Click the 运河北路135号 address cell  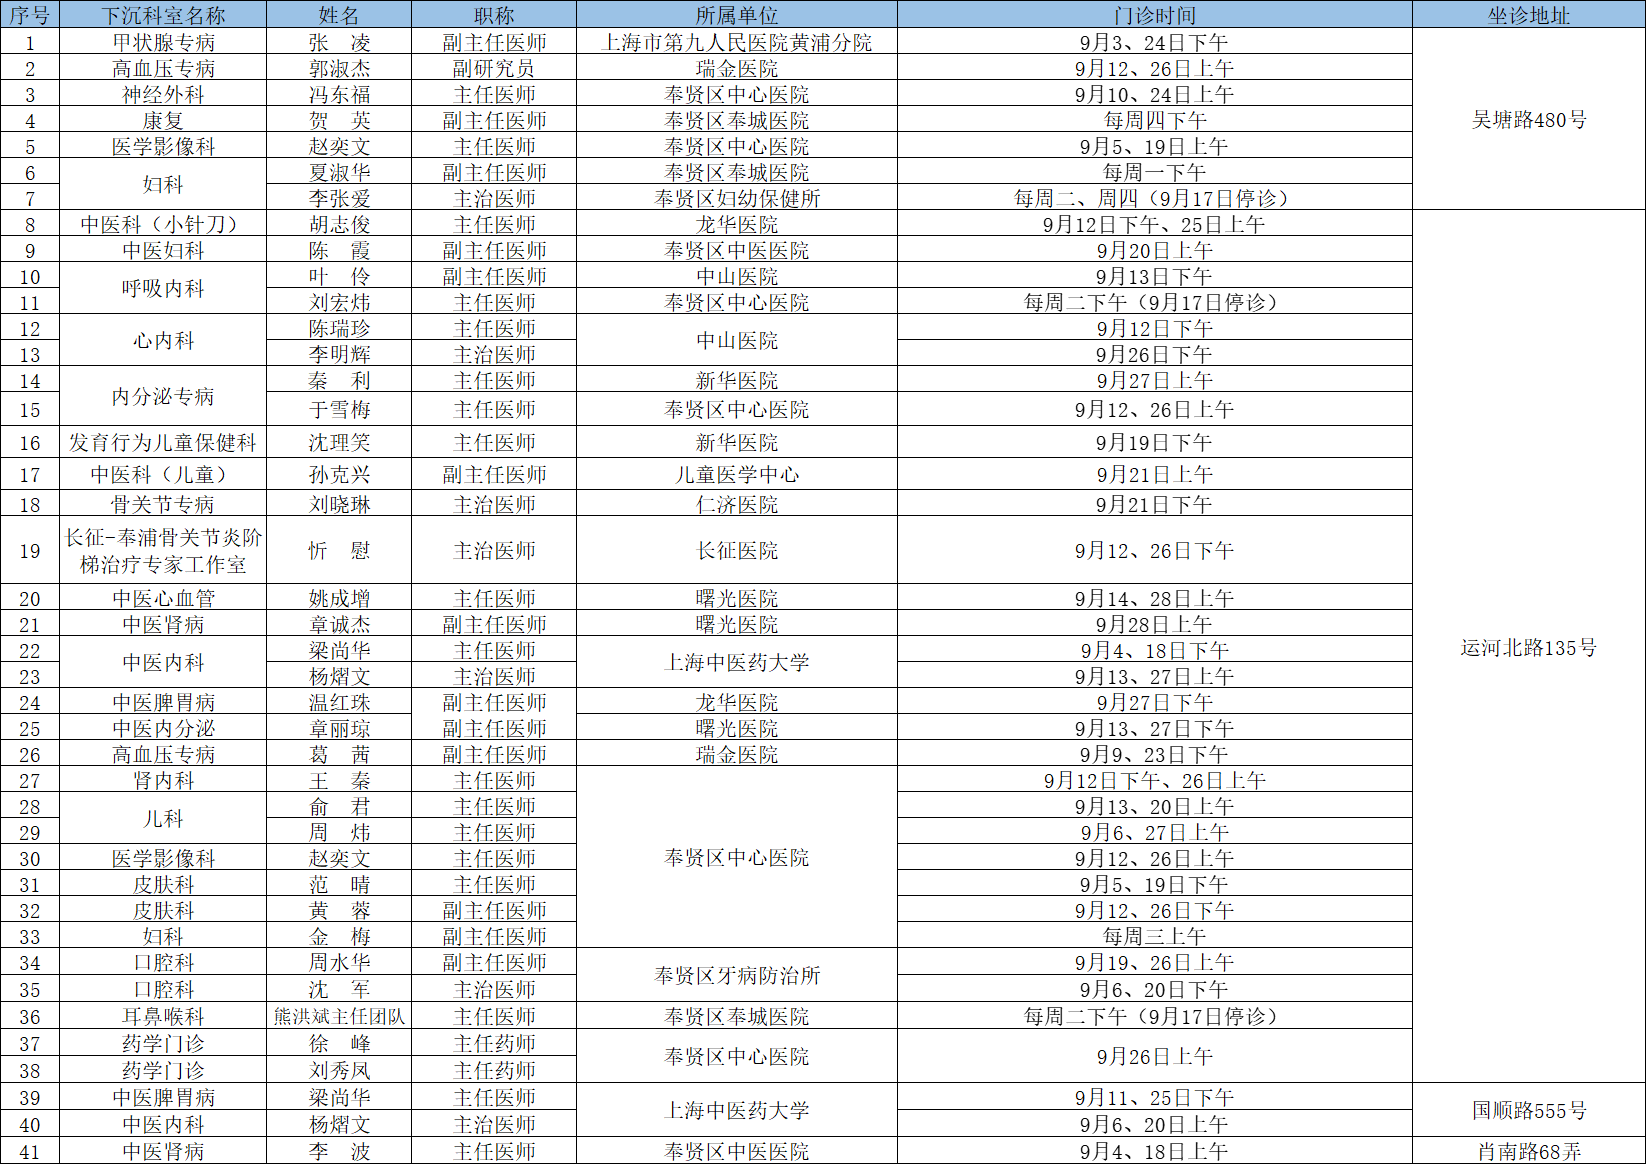[x=1528, y=648]
